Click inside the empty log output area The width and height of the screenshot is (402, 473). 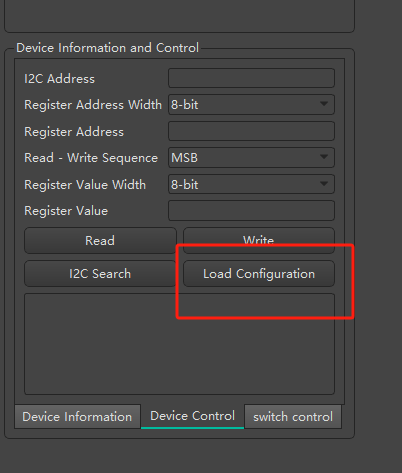pos(179,344)
